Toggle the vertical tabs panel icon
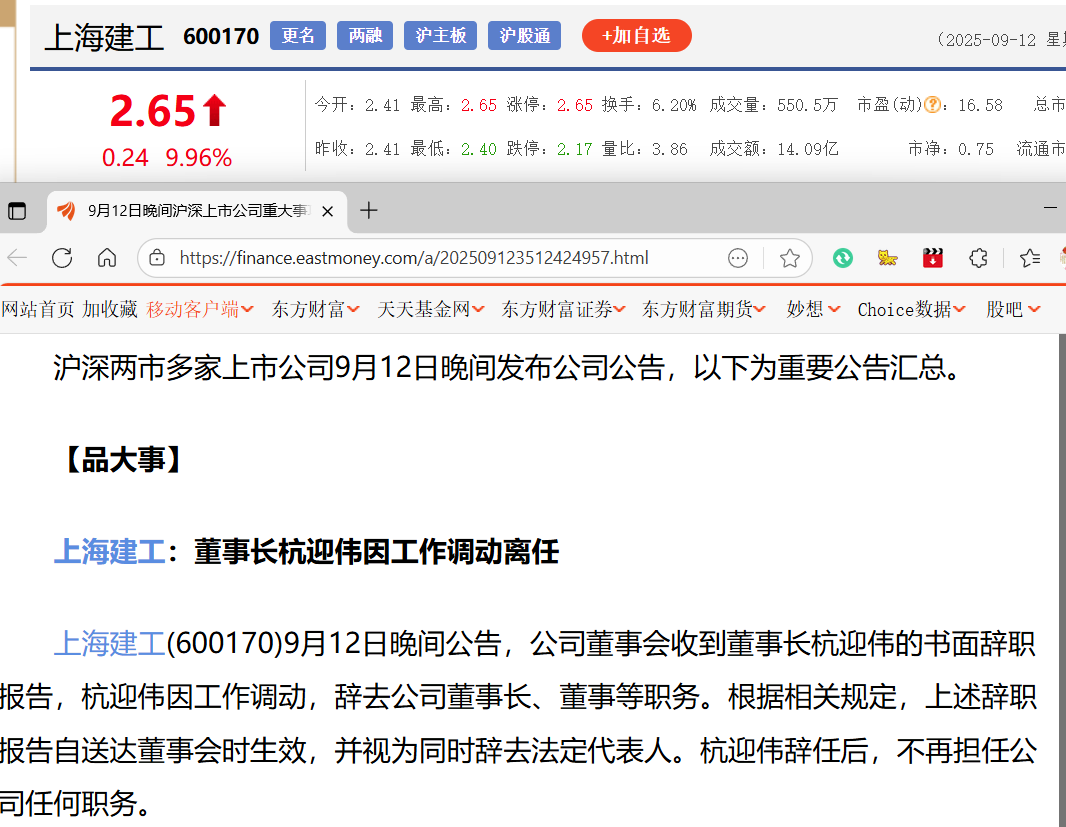1066x827 pixels. [17, 211]
